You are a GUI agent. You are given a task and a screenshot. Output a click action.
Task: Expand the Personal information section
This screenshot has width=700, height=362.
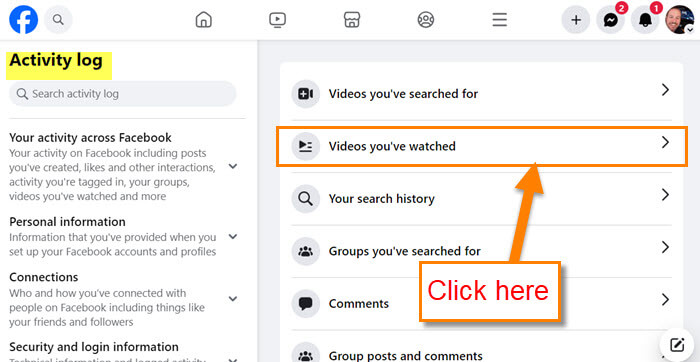233,237
